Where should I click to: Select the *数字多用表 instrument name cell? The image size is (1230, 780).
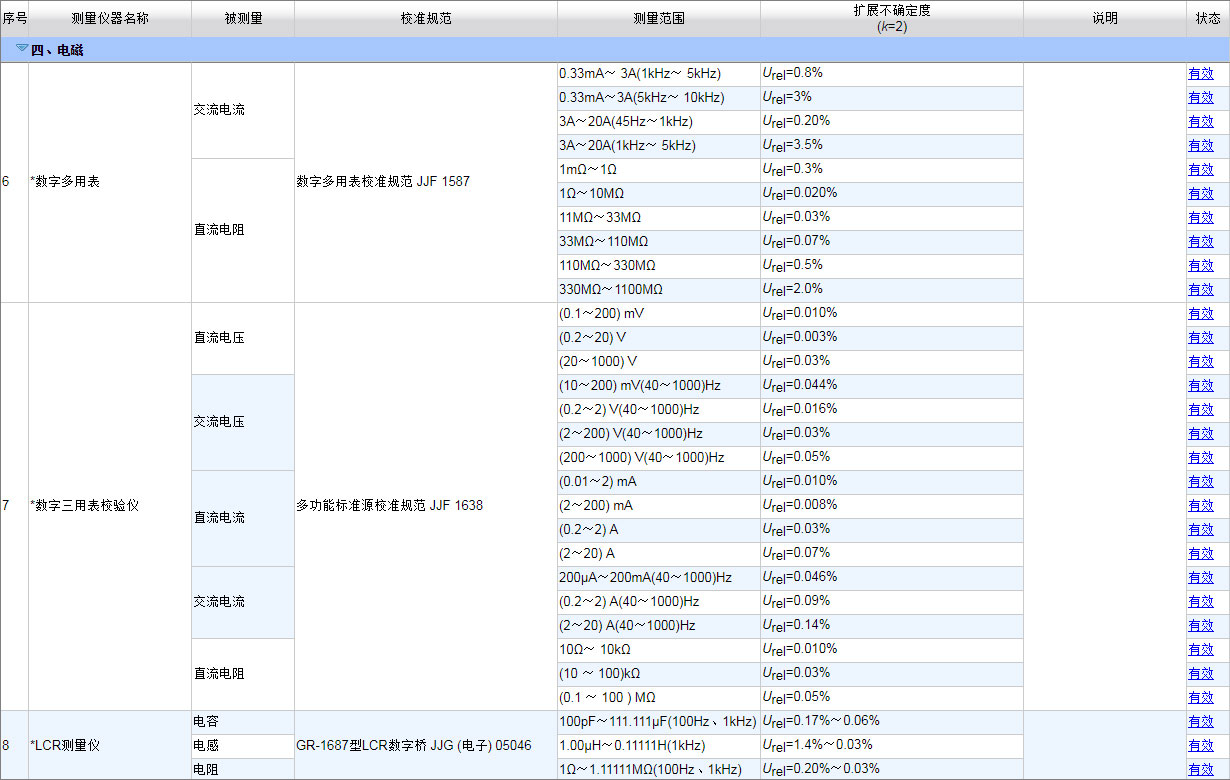pos(110,182)
